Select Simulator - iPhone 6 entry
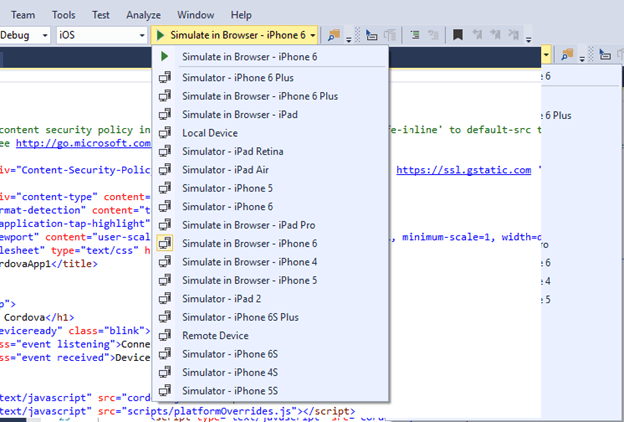 [x=270, y=207]
